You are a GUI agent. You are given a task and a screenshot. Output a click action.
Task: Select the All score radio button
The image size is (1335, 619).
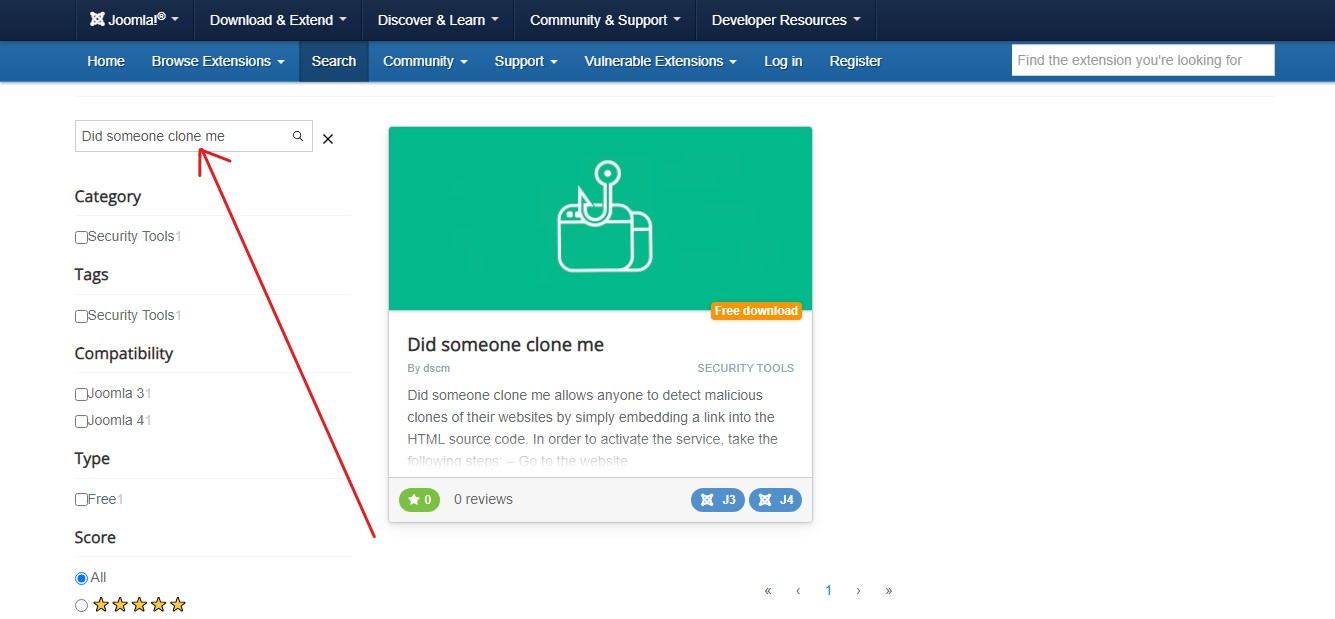82,578
